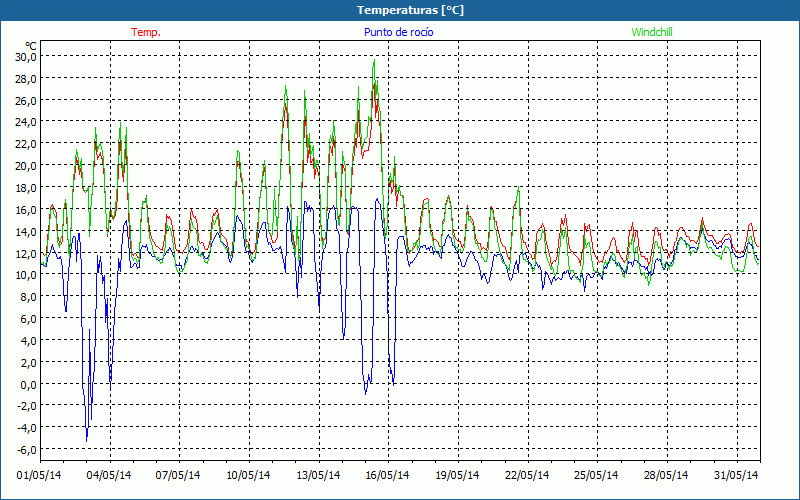
Task: Click the 01/05/14 date label
Action: click(39, 476)
